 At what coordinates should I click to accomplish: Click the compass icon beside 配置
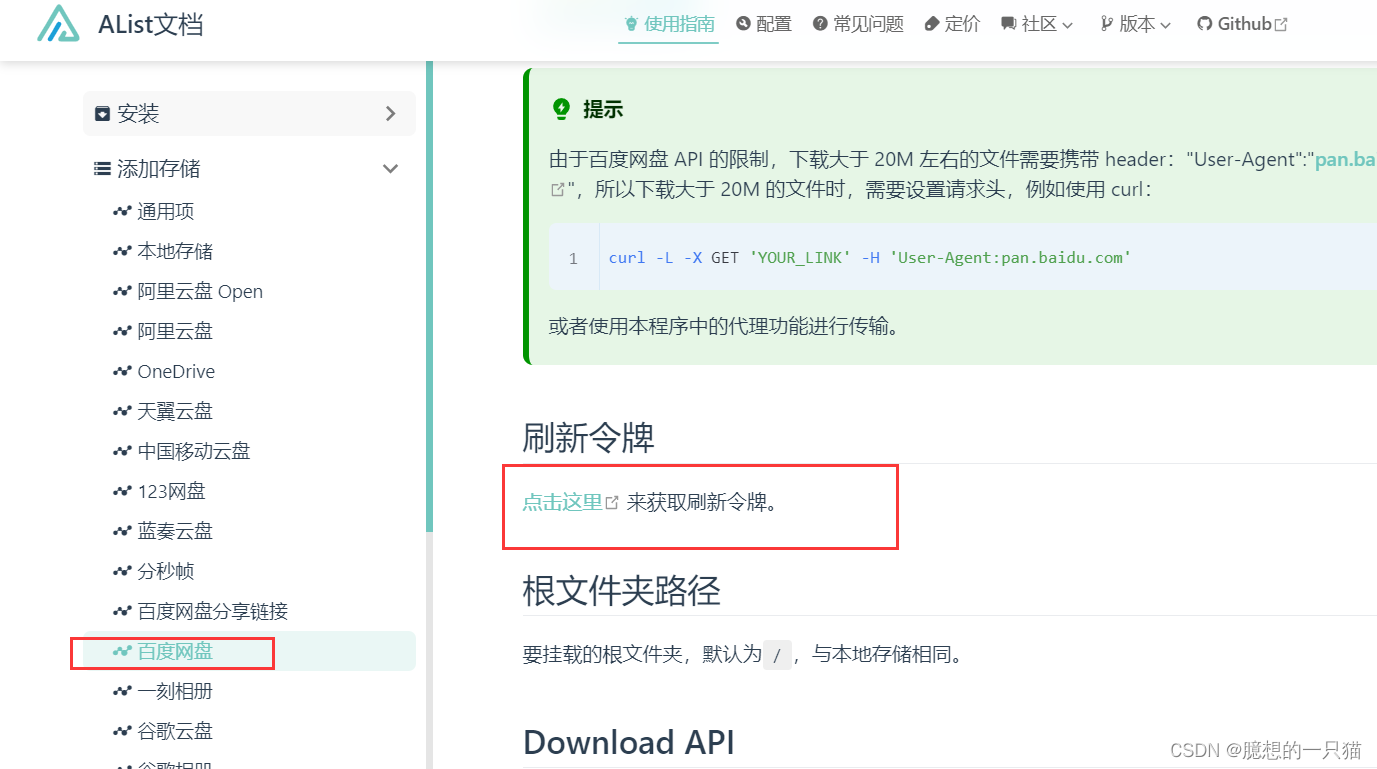[743, 24]
